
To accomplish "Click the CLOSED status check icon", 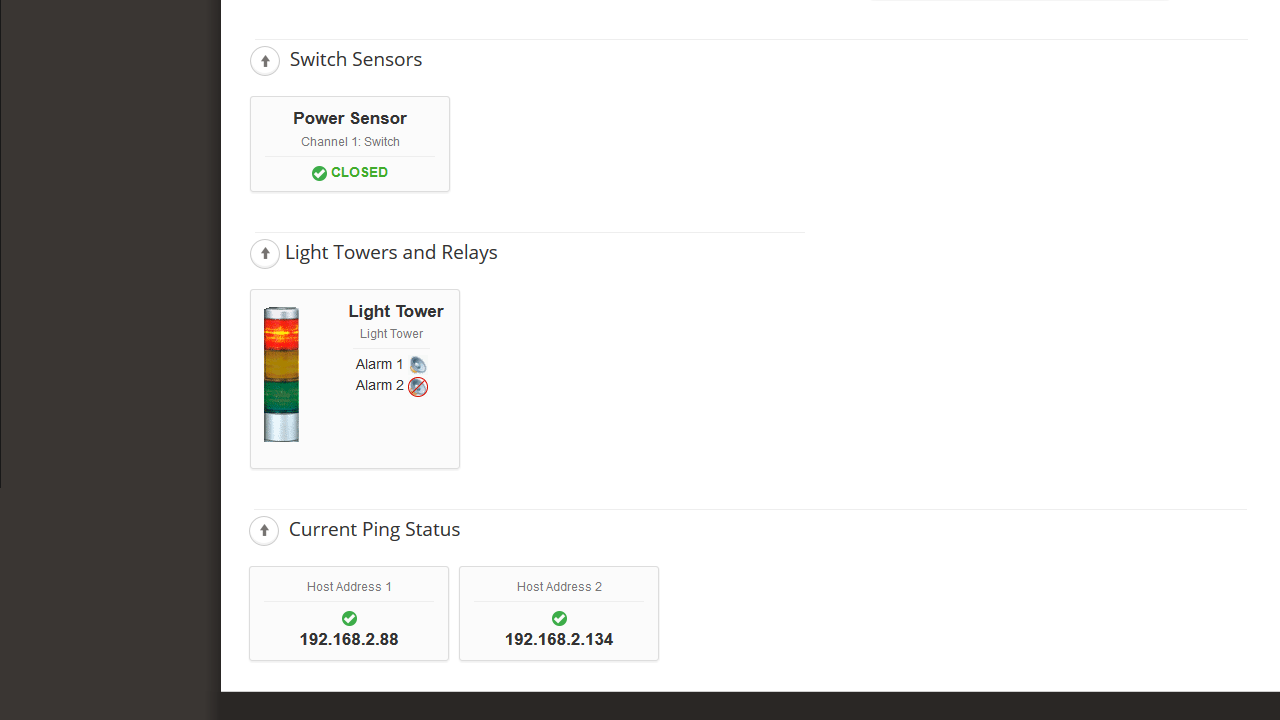I will click(x=319, y=173).
